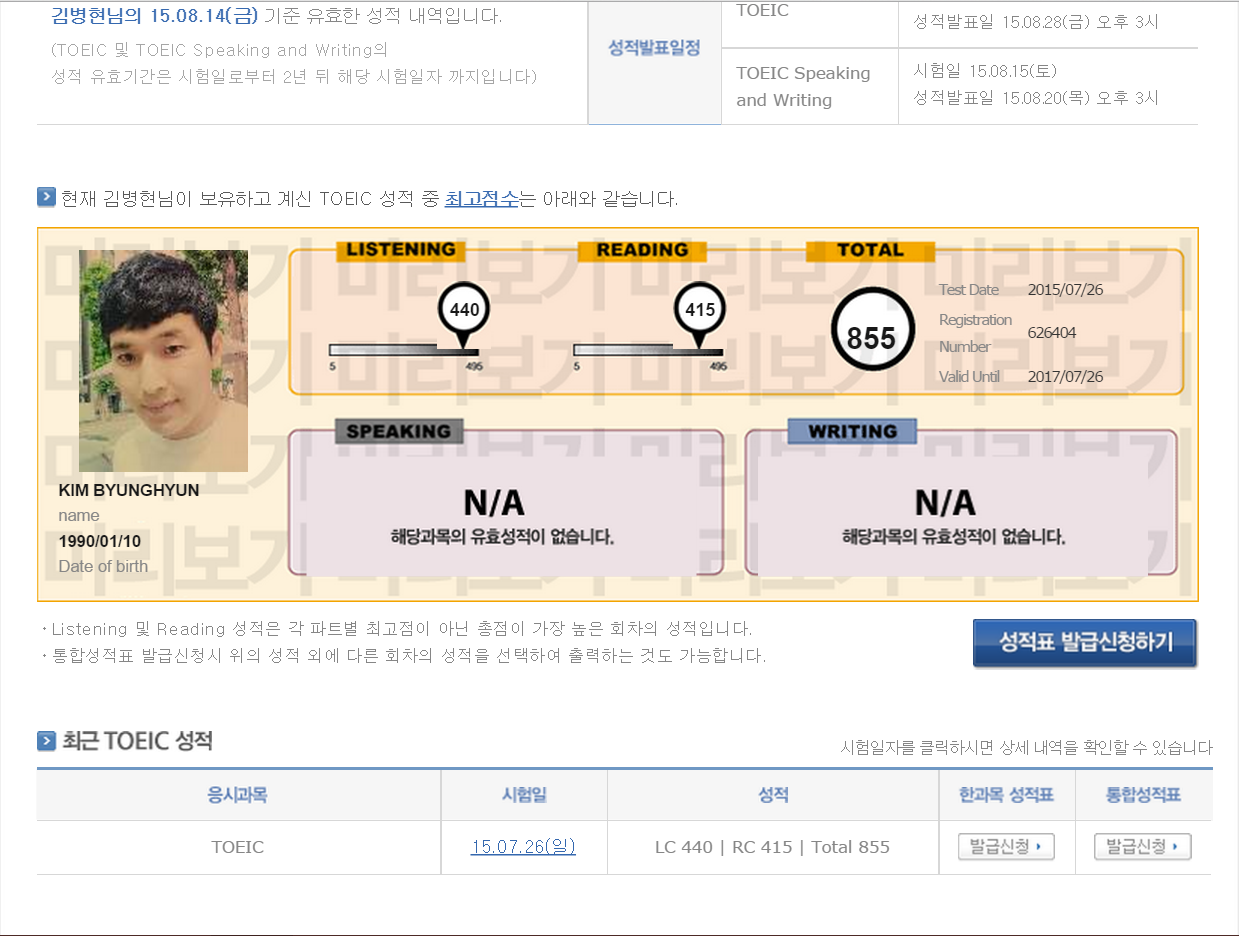1239x936 pixels.
Task: Click the Reading score marker 415
Action: 699,312
